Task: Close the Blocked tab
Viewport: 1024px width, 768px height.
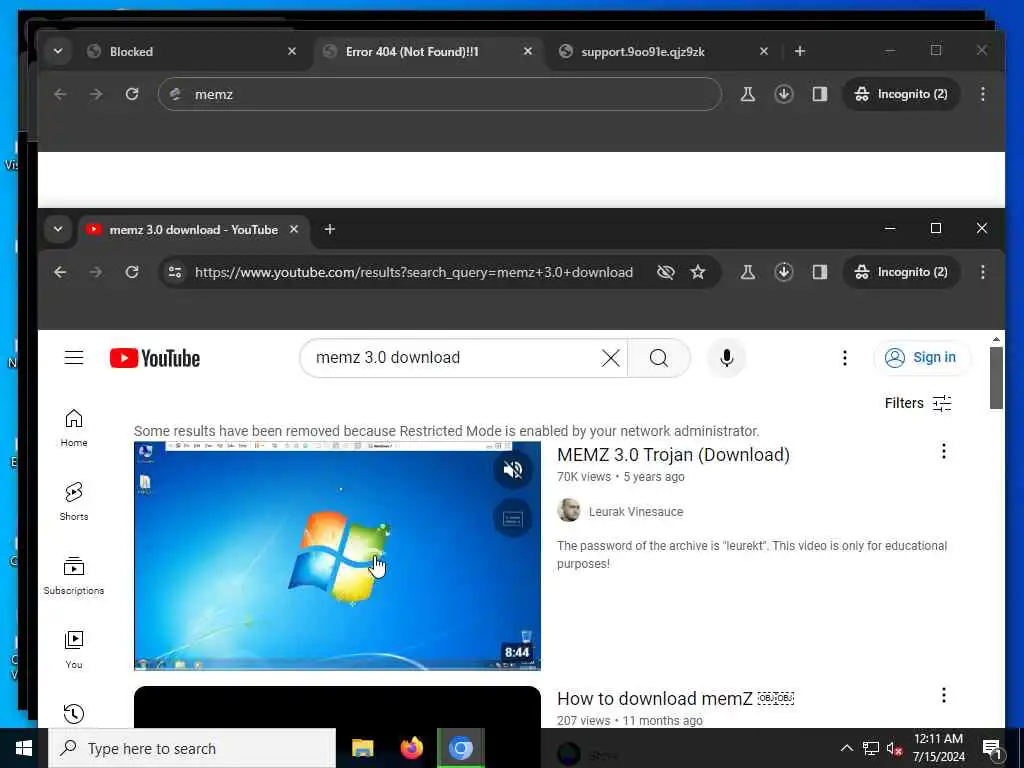Action: pyautogui.click(x=292, y=51)
